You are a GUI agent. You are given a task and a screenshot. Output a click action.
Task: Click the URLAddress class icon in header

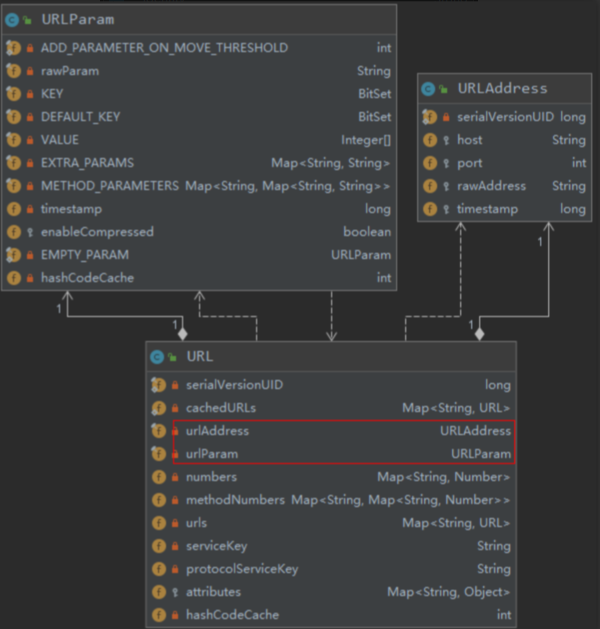[x=429, y=89]
